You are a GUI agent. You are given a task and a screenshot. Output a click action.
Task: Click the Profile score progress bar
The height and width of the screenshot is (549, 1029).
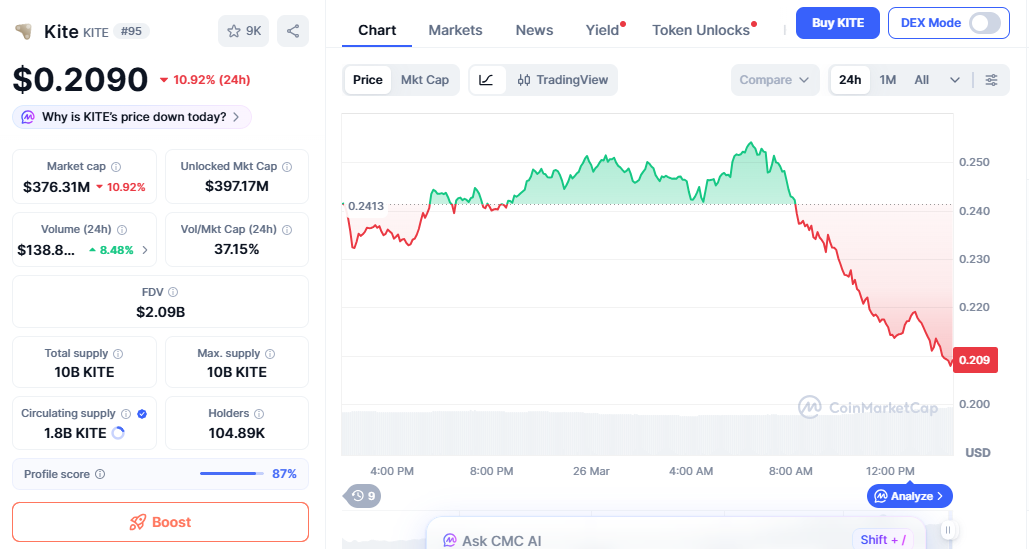click(231, 474)
